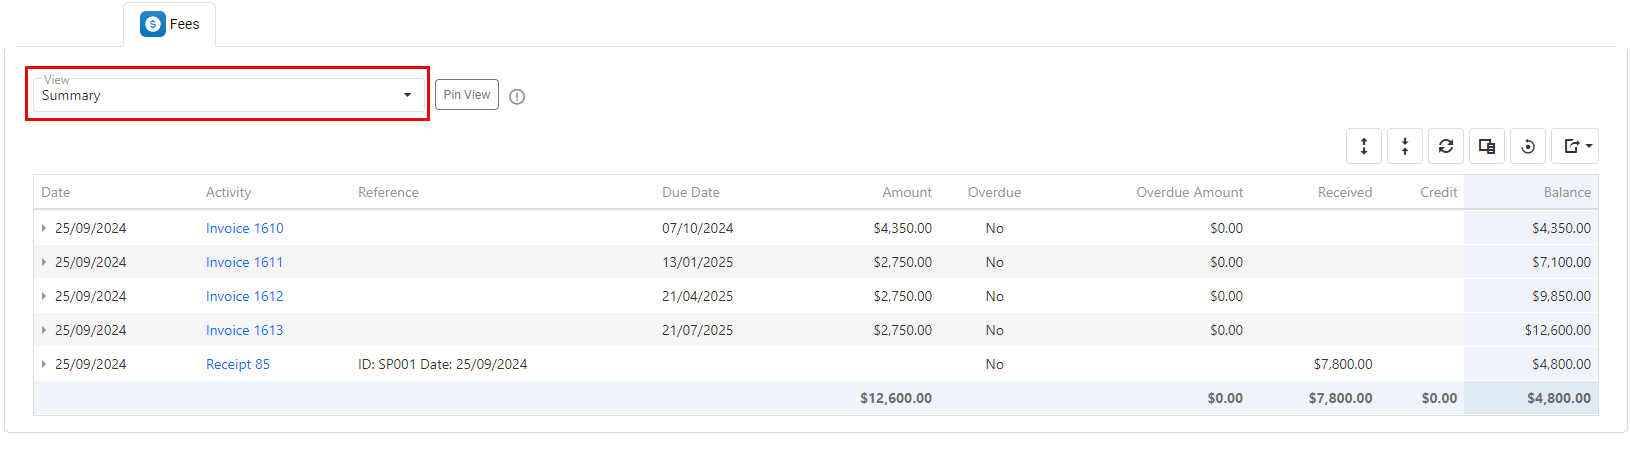Expand the Invoice 1610 row
The height and width of the screenshot is (451, 1630).
point(44,228)
